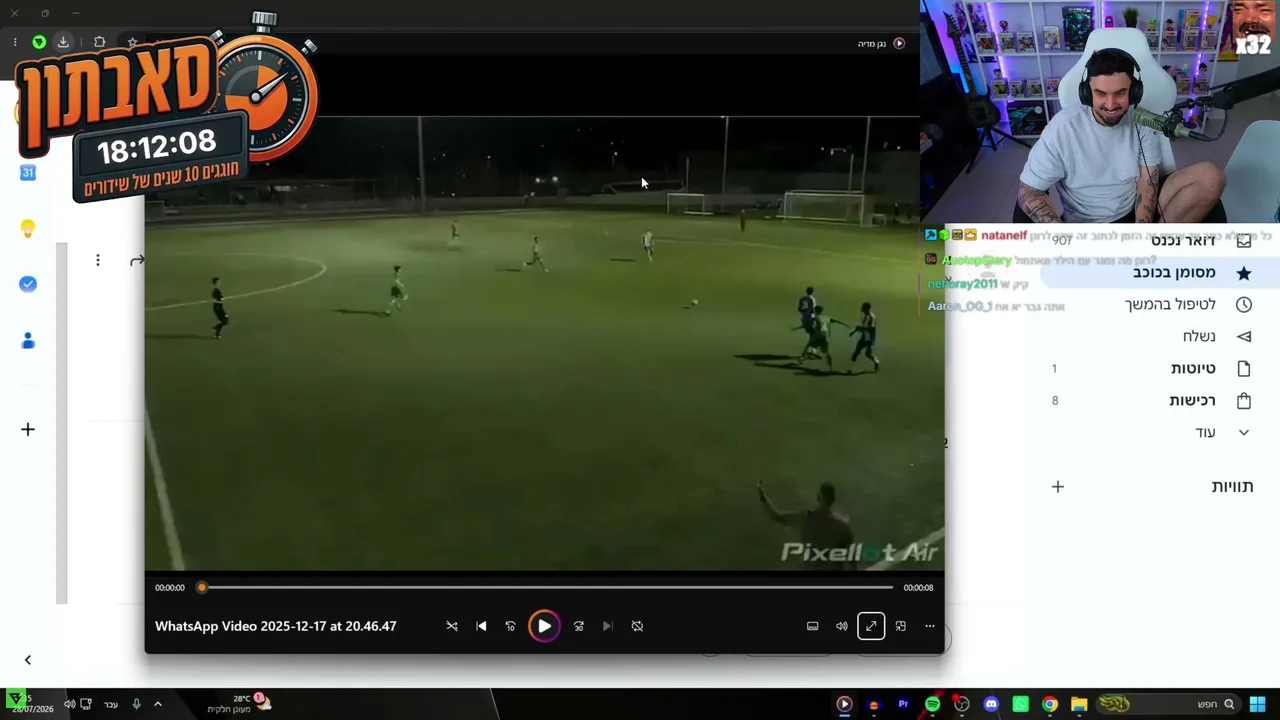1280x720 pixels.
Task: Click the video seek bar handle
Action: point(202,588)
